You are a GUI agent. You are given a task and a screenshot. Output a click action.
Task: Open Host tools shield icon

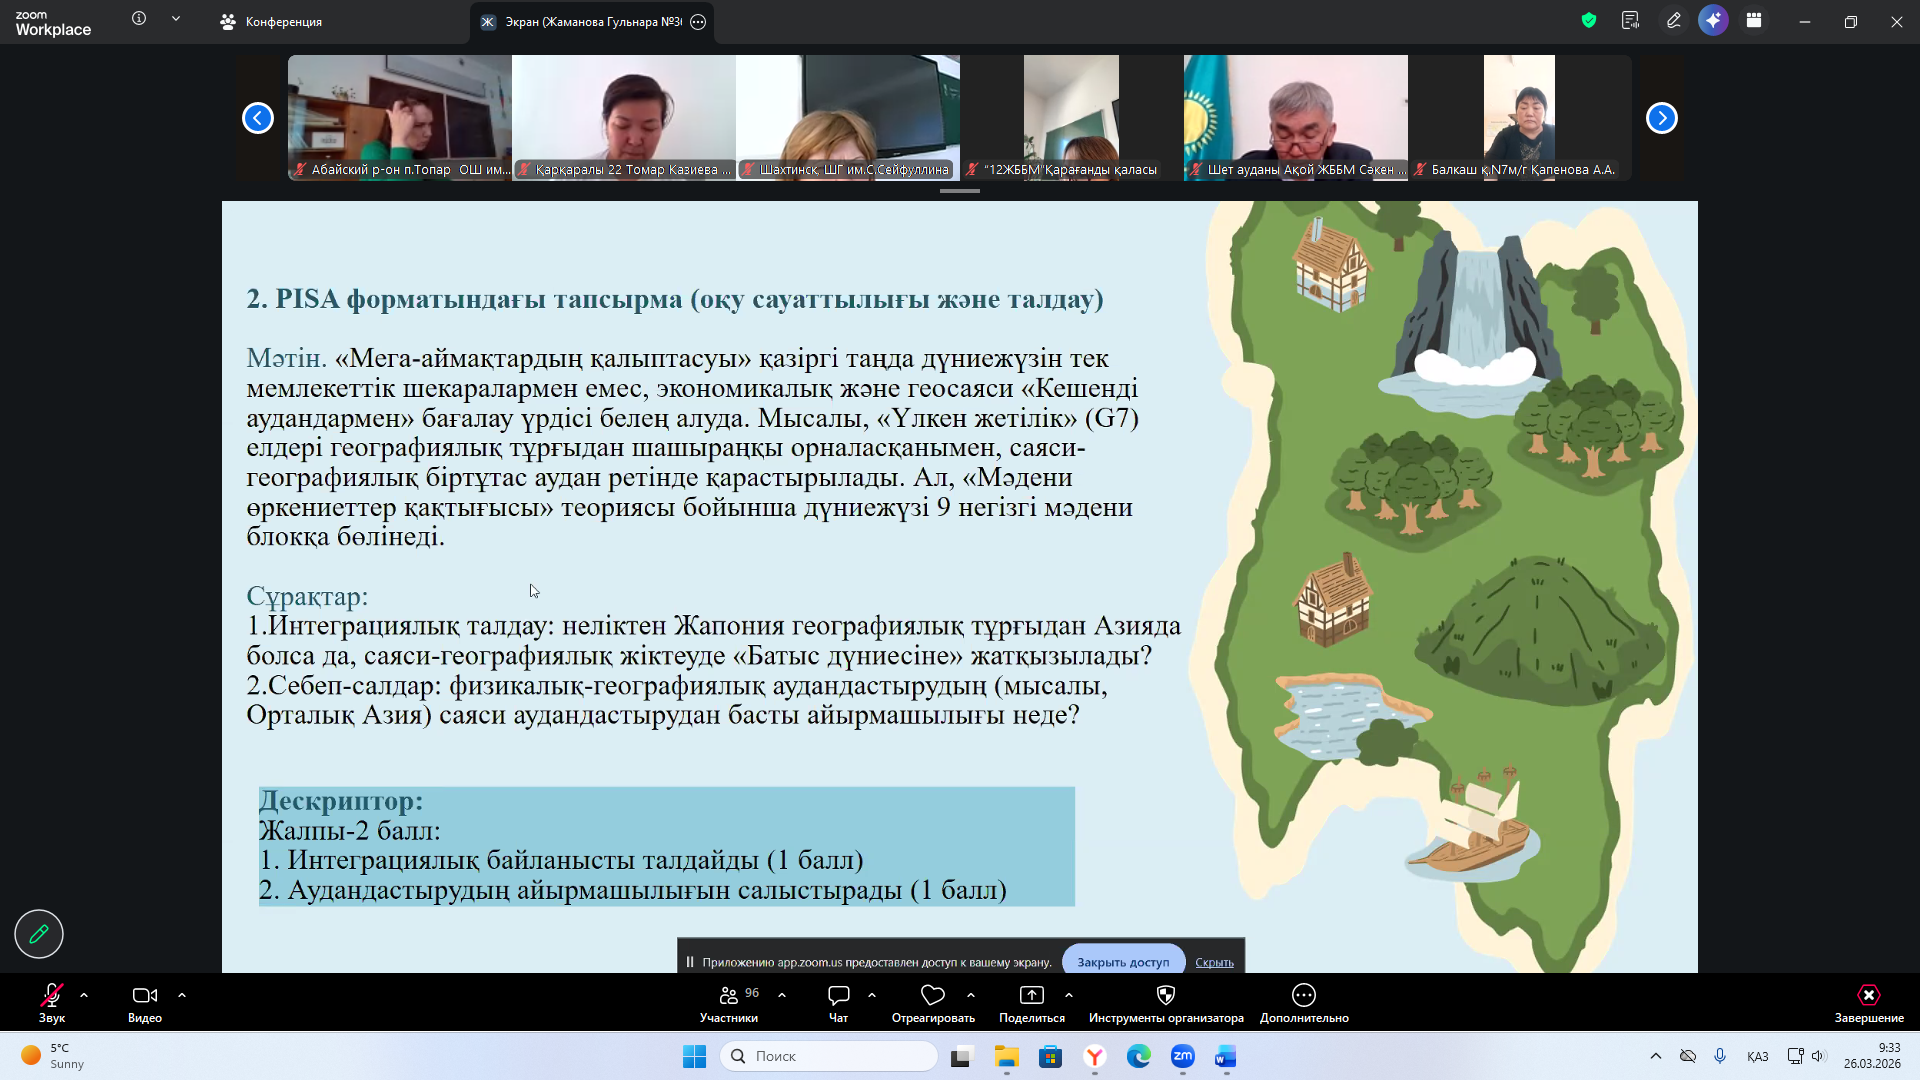click(1165, 996)
